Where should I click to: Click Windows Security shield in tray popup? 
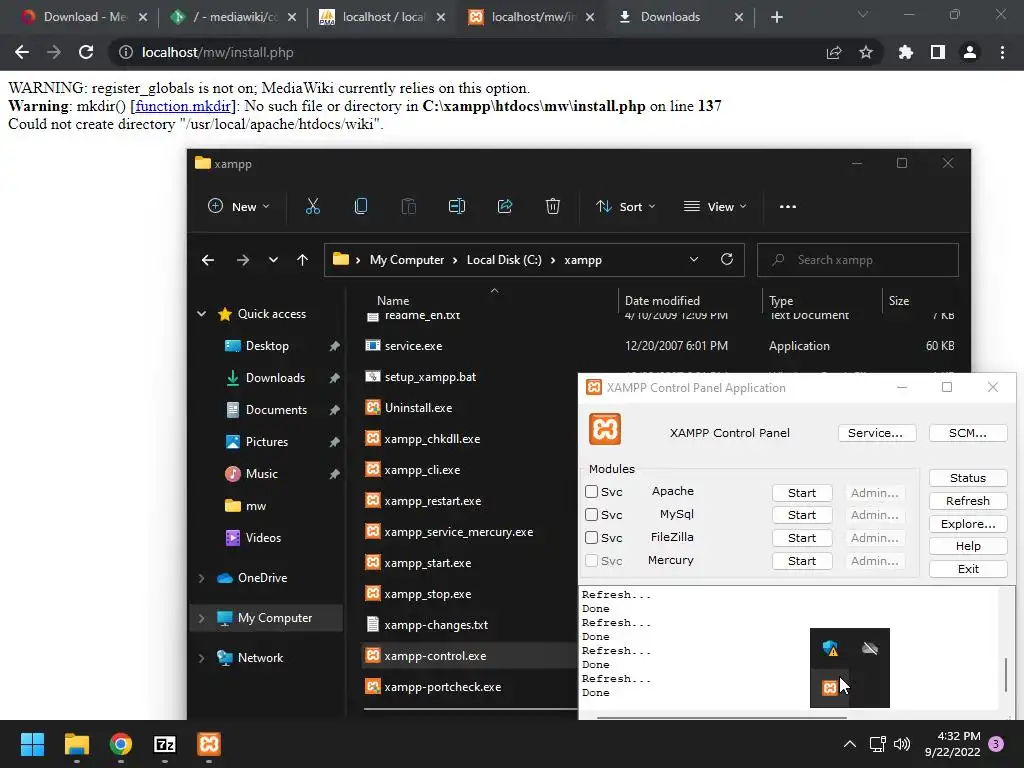(830, 648)
